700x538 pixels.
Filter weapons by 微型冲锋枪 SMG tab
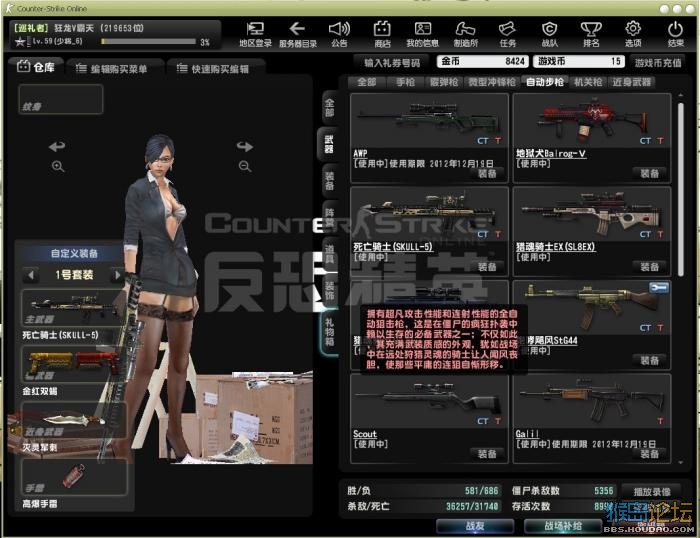492,82
